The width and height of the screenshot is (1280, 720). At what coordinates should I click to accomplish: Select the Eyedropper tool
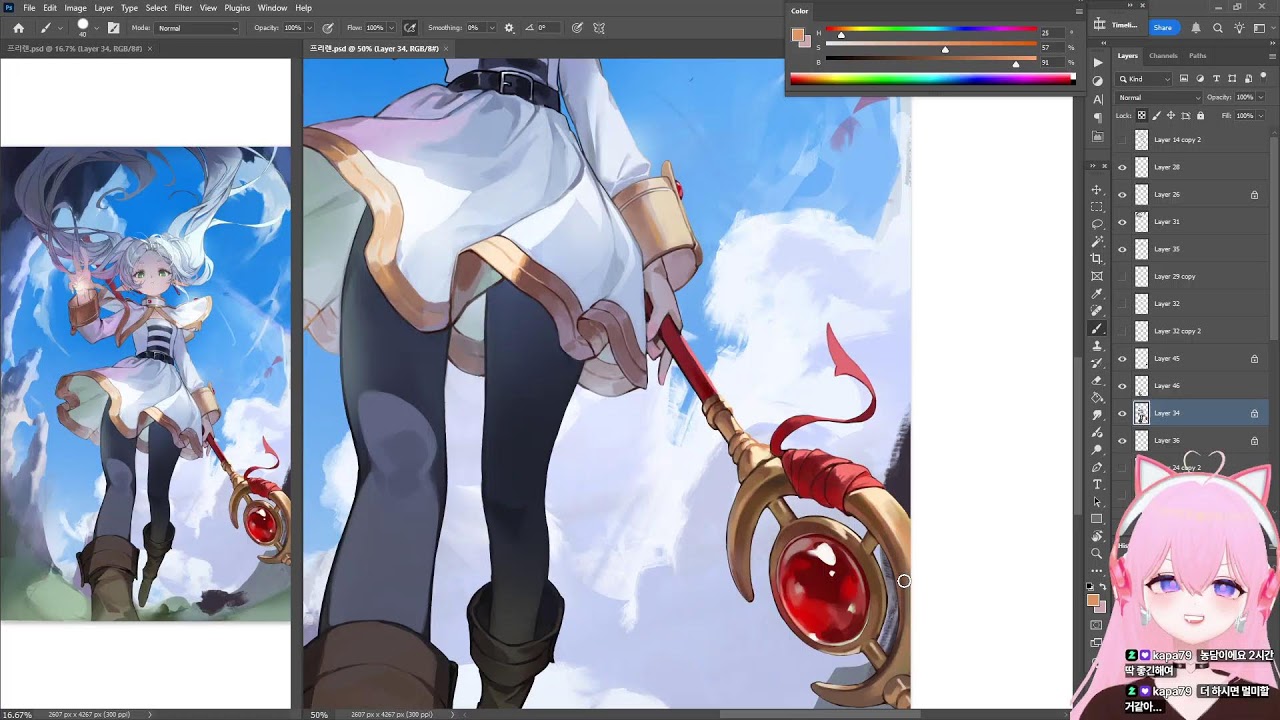point(1097,294)
